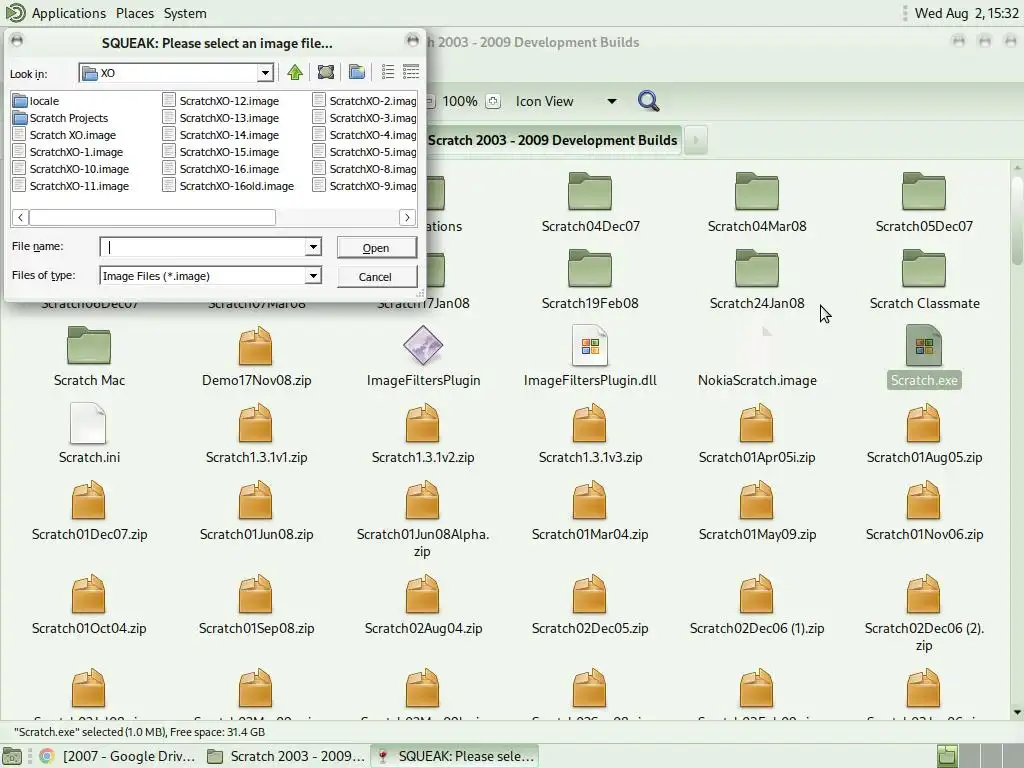Click the path bar forward arrow
The height and width of the screenshot is (768, 1024).
[x=696, y=140]
